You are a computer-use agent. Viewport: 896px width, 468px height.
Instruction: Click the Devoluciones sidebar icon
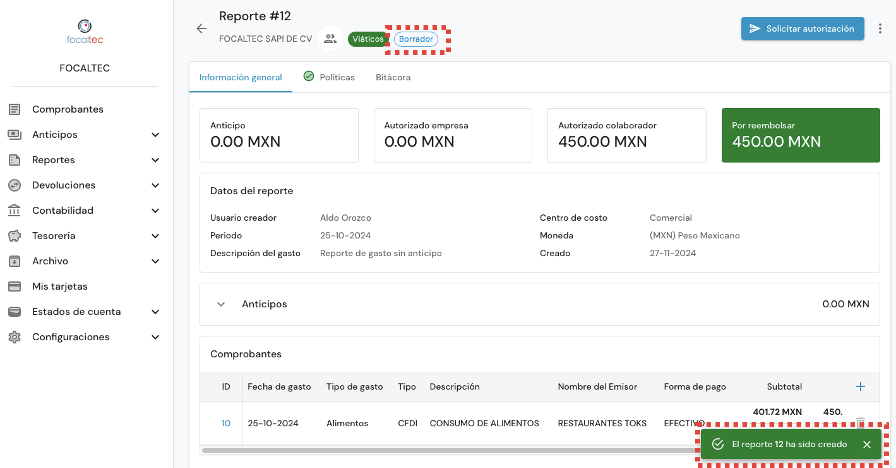coord(14,185)
